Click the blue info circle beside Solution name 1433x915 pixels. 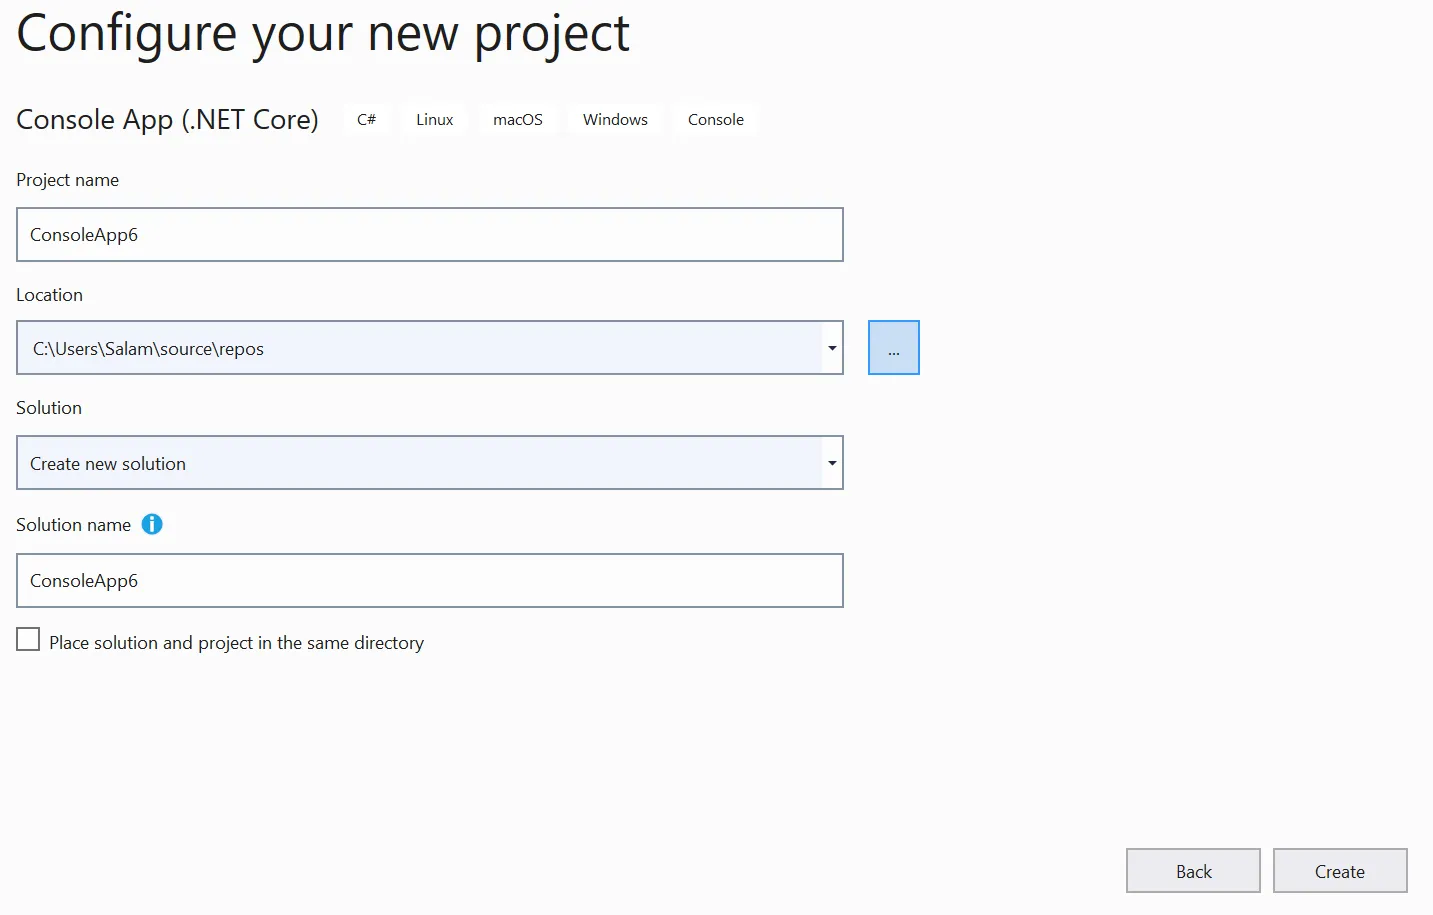[152, 524]
